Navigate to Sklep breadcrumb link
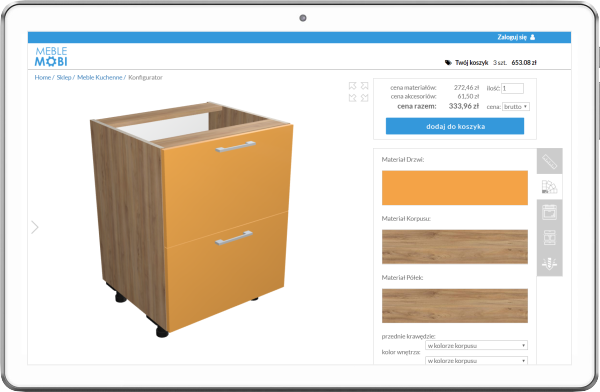 point(64,77)
